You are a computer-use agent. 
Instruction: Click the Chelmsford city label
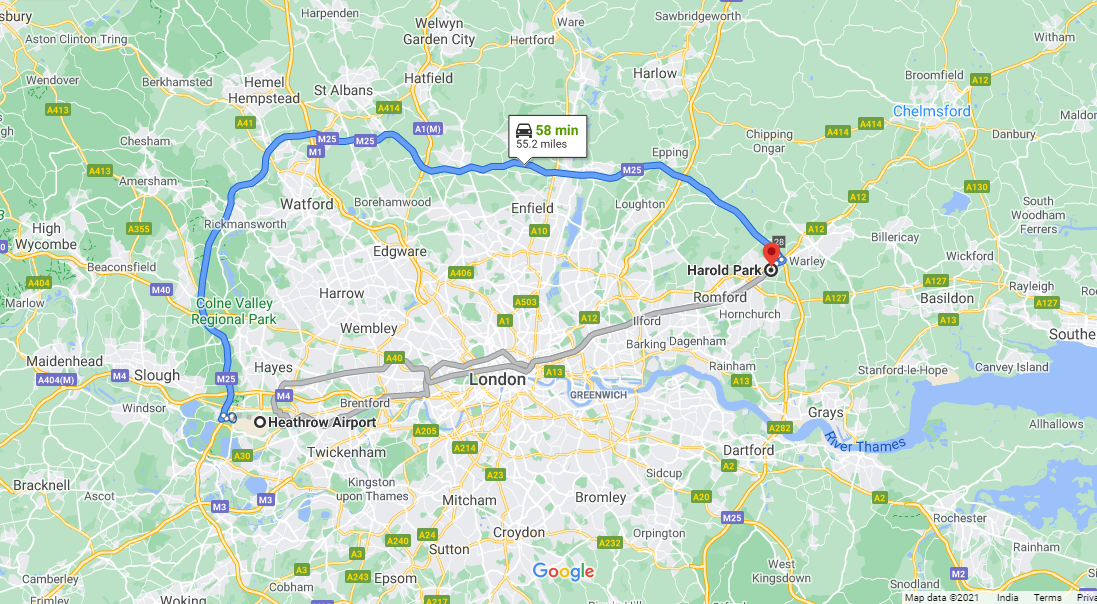click(x=932, y=111)
